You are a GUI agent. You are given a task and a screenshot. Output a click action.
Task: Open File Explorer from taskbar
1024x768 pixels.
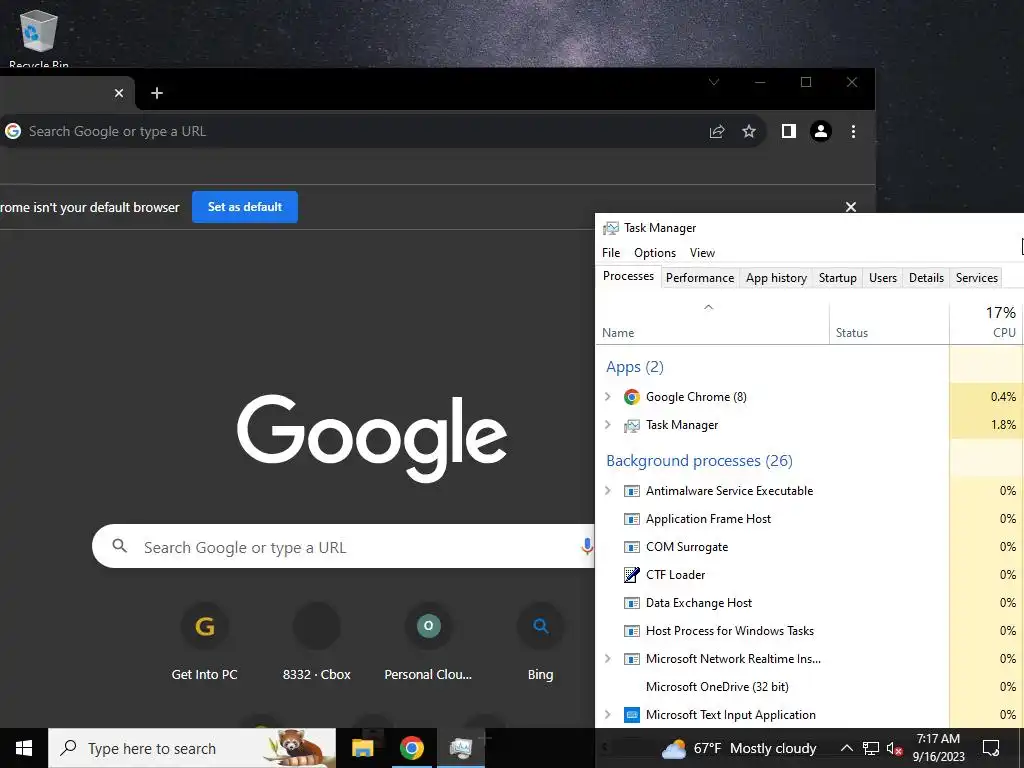tap(362, 748)
